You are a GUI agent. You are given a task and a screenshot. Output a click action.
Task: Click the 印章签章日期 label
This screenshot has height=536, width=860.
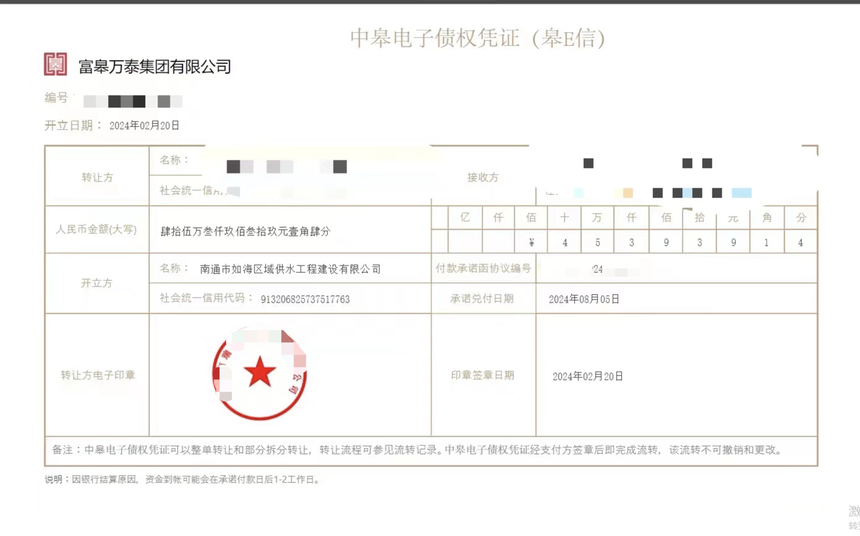(x=483, y=375)
